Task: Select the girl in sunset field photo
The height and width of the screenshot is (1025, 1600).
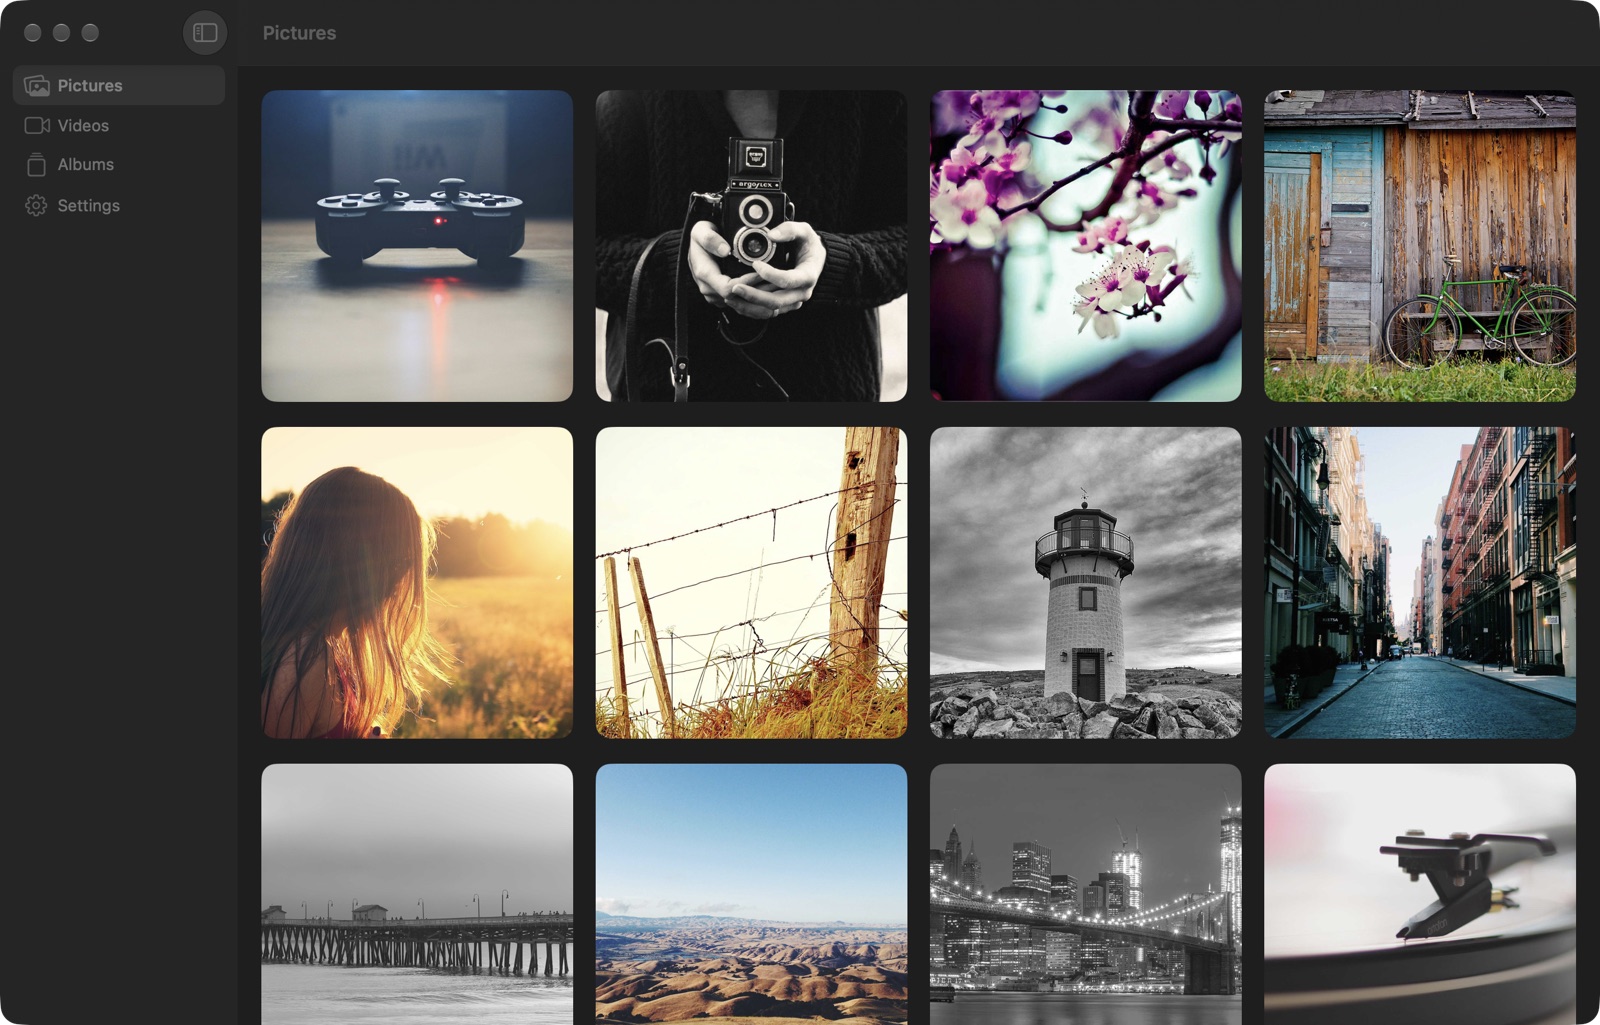Action: tap(417, 583)
